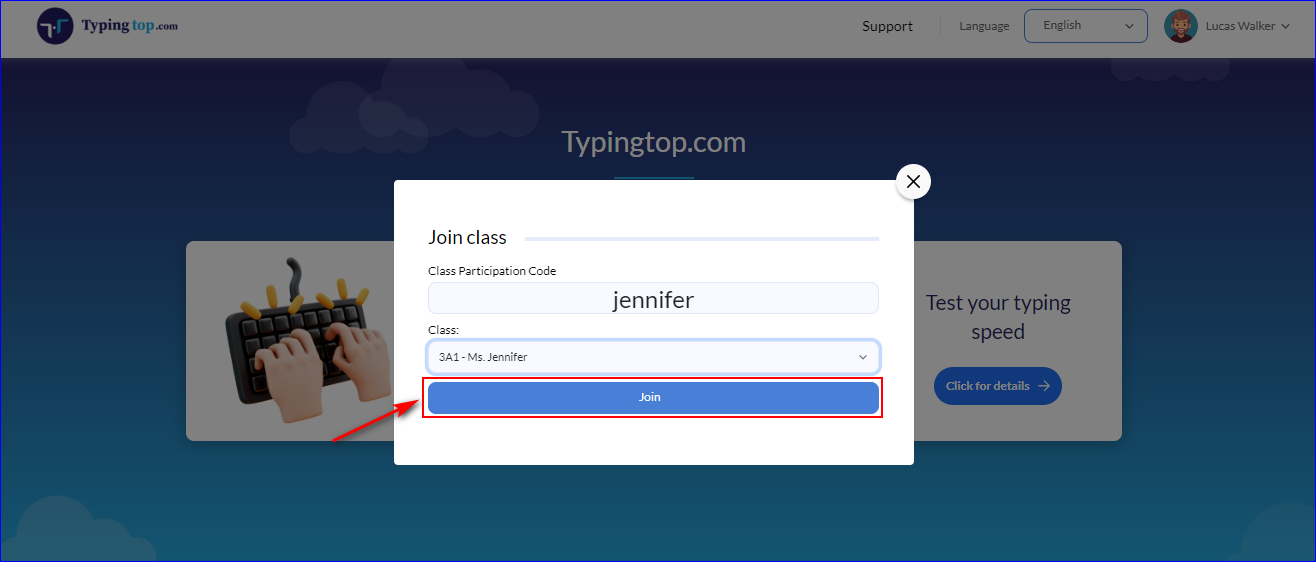Click the blue Join button

point(653,397)
